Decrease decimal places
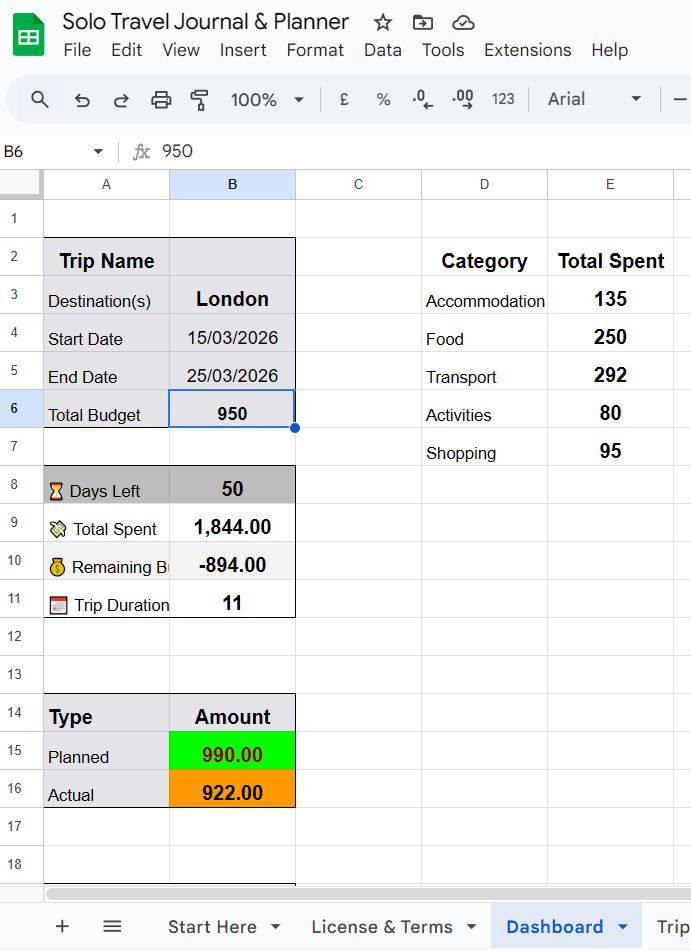The height and width of the screenshot is (951, 691). pyautogui.click(x=422, y=99)
